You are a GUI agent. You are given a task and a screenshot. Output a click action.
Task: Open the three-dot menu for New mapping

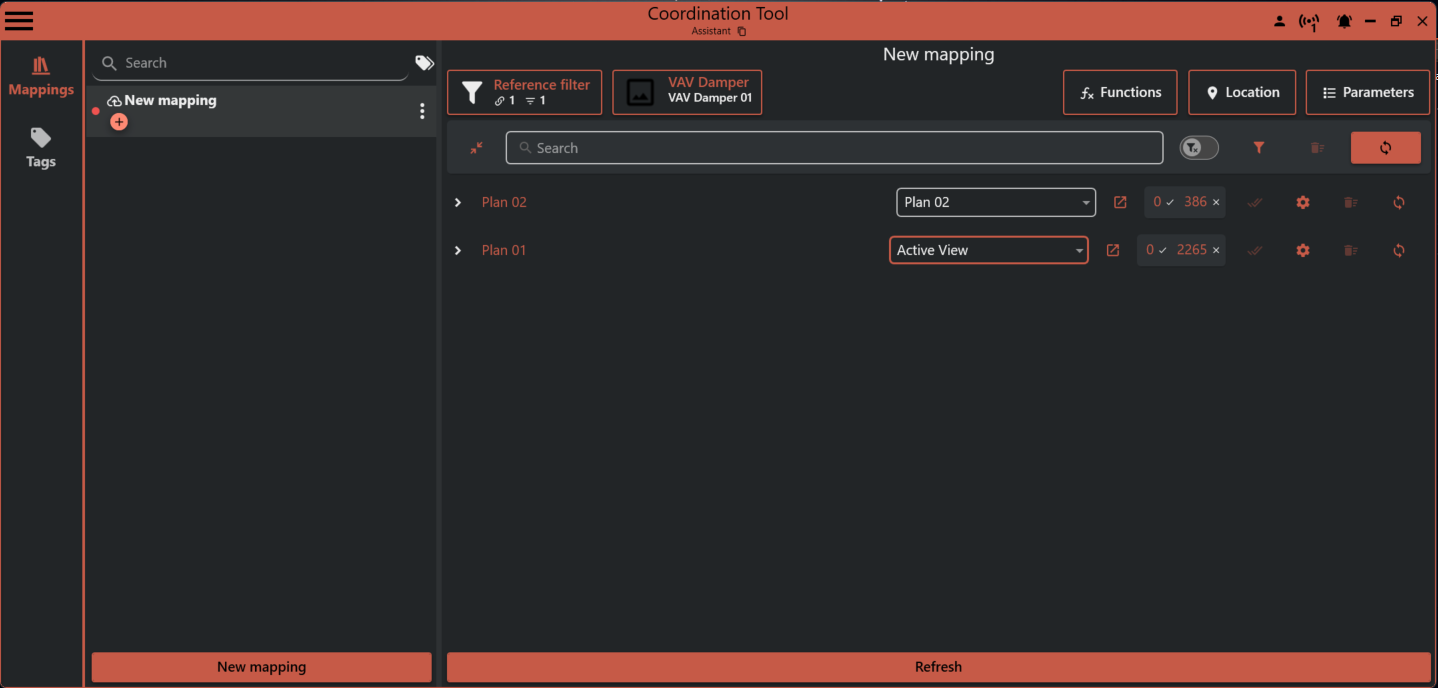(x=422, y=110)
